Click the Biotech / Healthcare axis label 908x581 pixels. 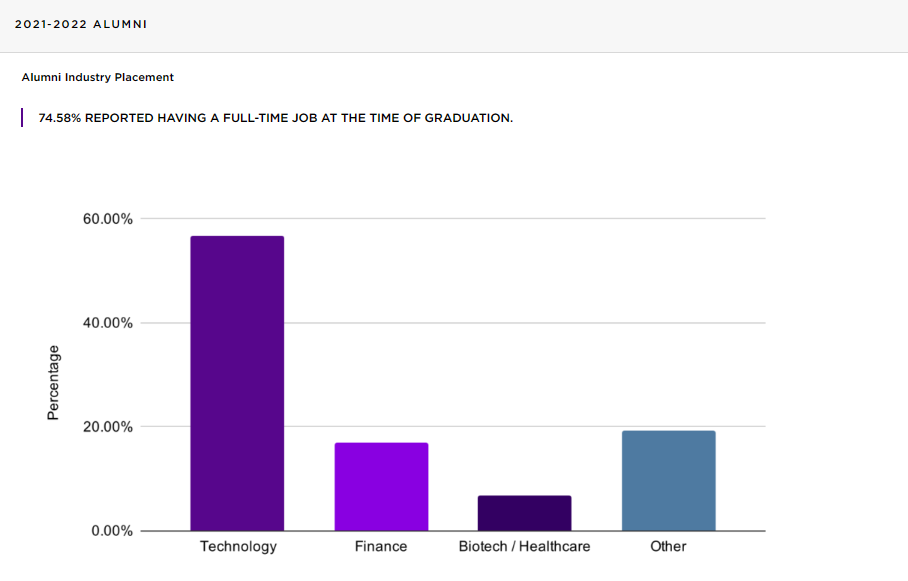tap(524, 546)
